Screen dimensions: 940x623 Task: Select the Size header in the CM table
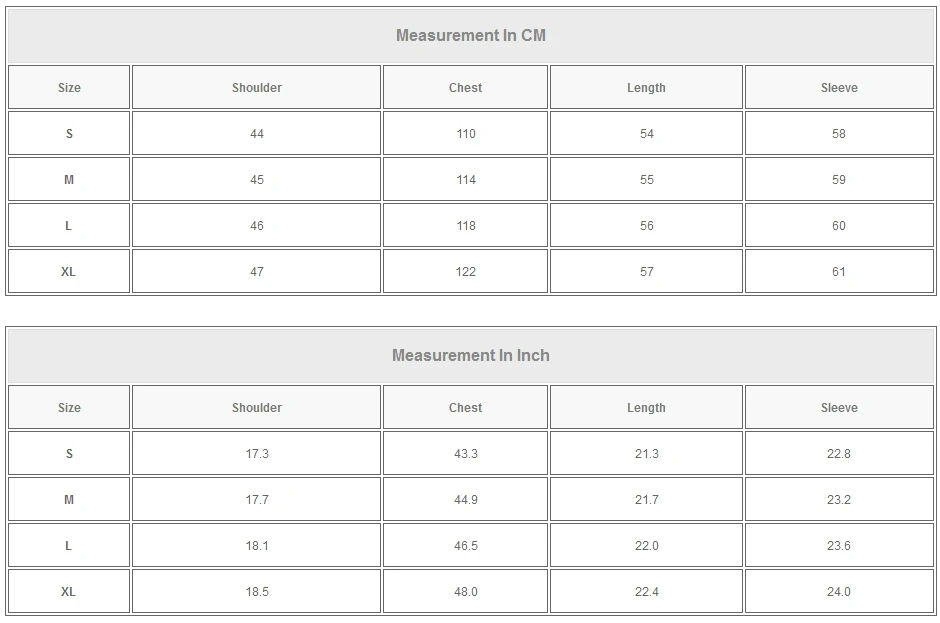coord(69,88)
